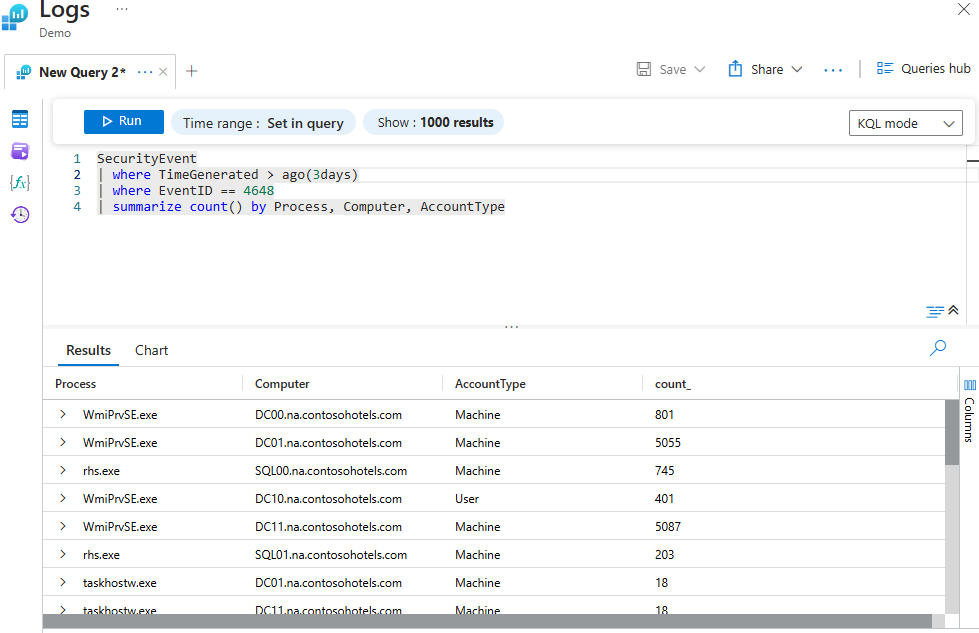Click the Save disk icon
The width and height of the screenshot is (979, 633).
(644, 69)
